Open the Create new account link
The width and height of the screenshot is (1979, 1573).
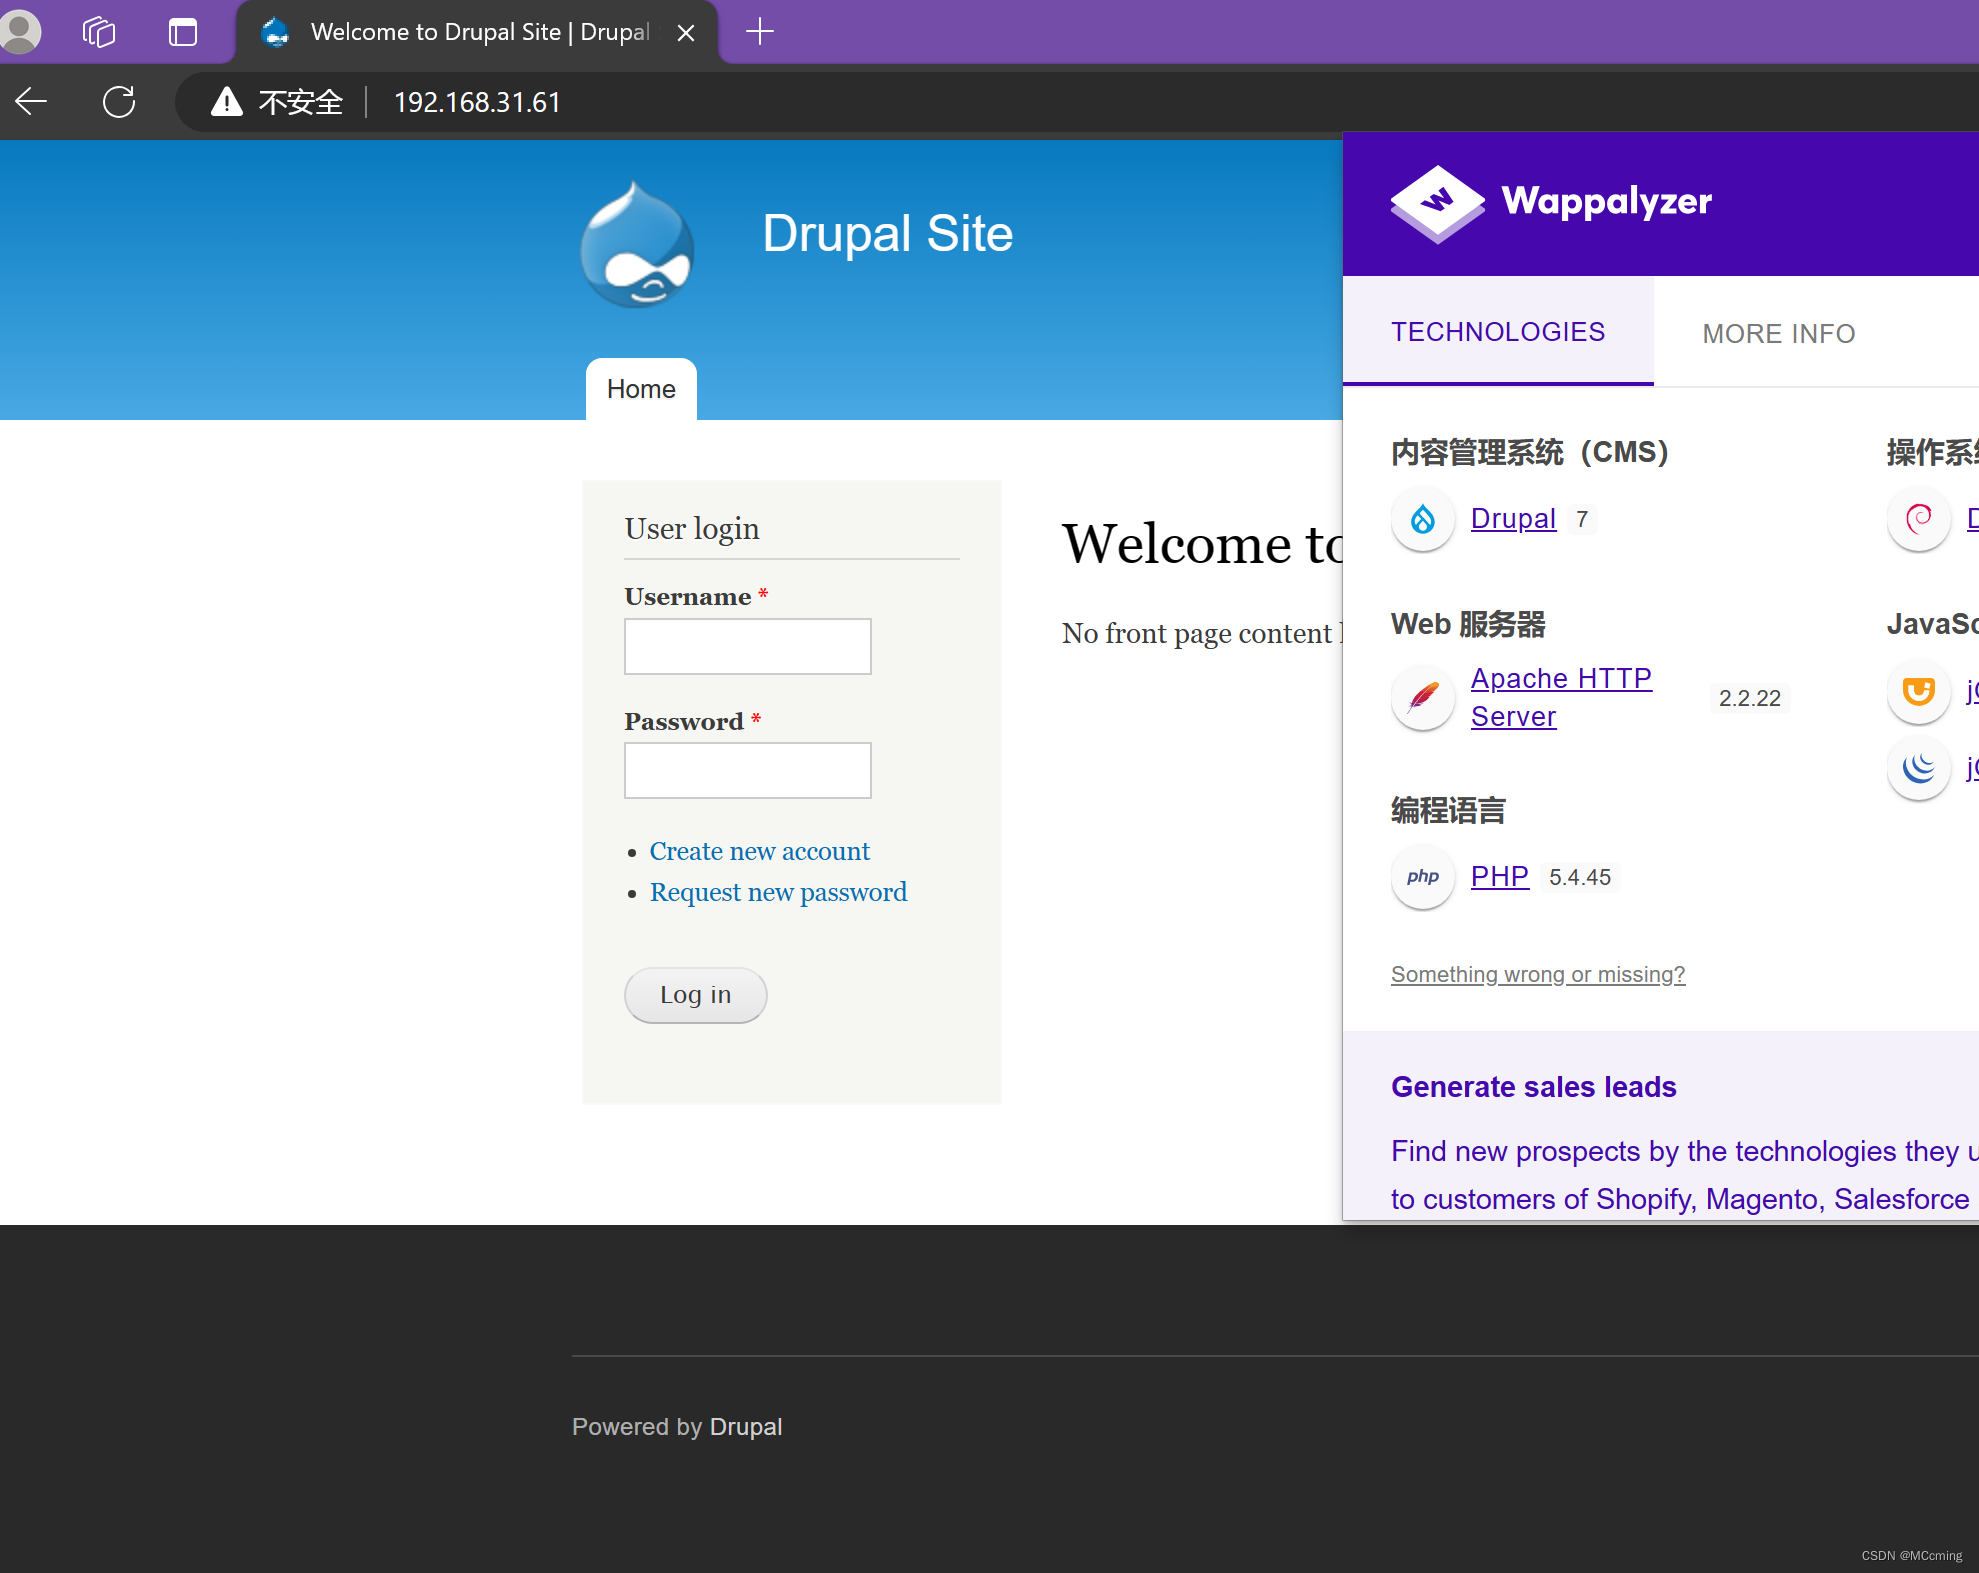coord(760,851)
